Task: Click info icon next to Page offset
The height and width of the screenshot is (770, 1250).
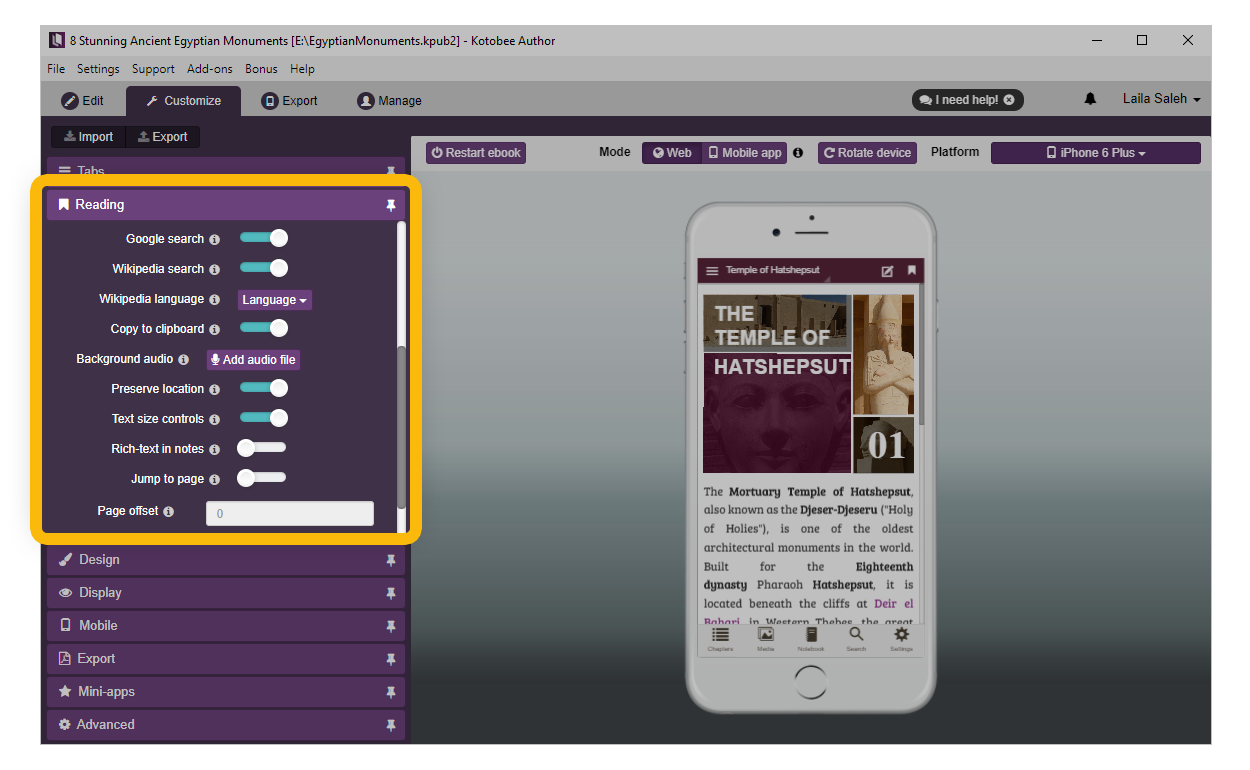Action: [168, 512]
